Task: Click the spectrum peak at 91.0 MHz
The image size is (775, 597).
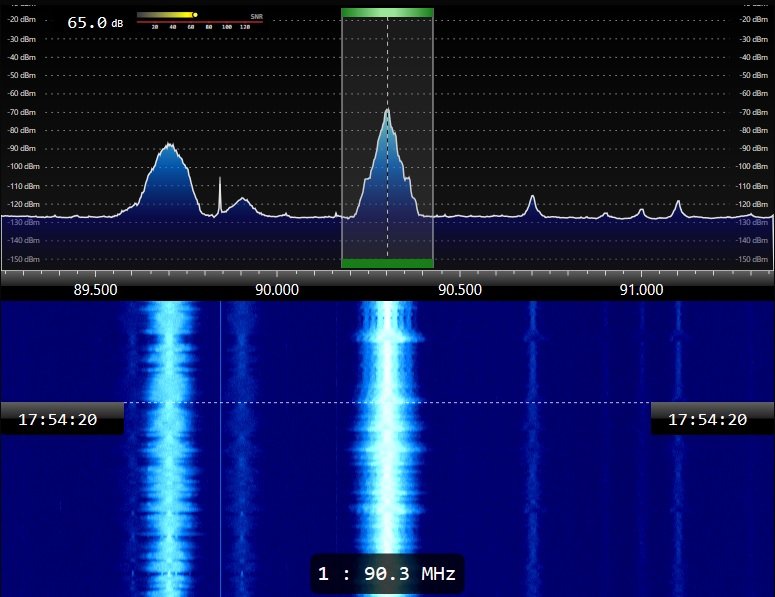Action: [x=641, y=209]
